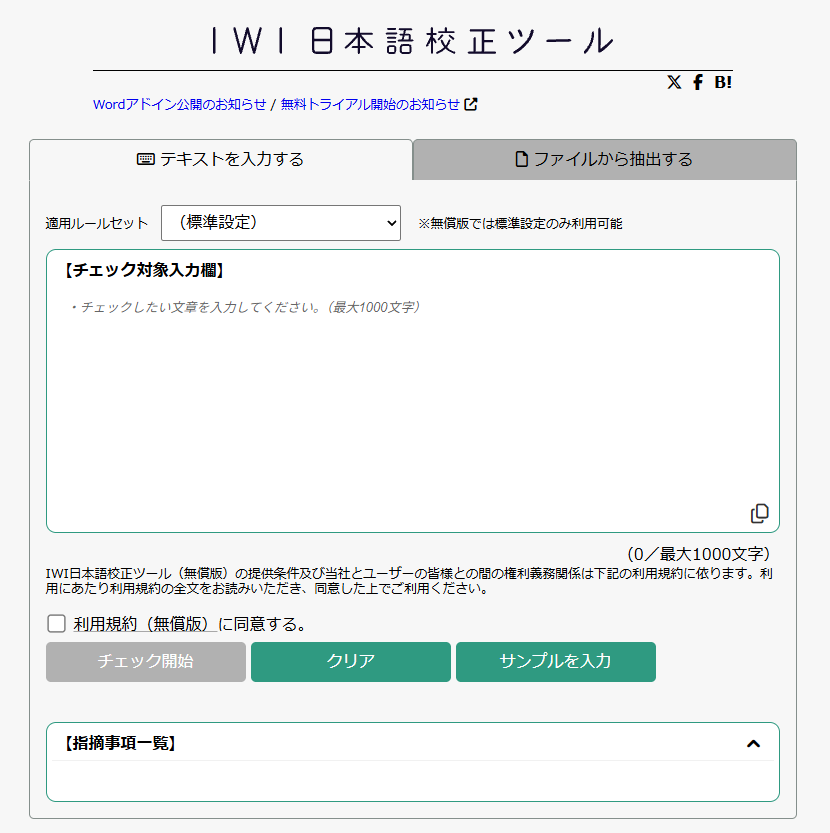The height and width of the screenshot is (833, 830).
Task: Click the 適用ルールセット label
Action: [97, 223]
